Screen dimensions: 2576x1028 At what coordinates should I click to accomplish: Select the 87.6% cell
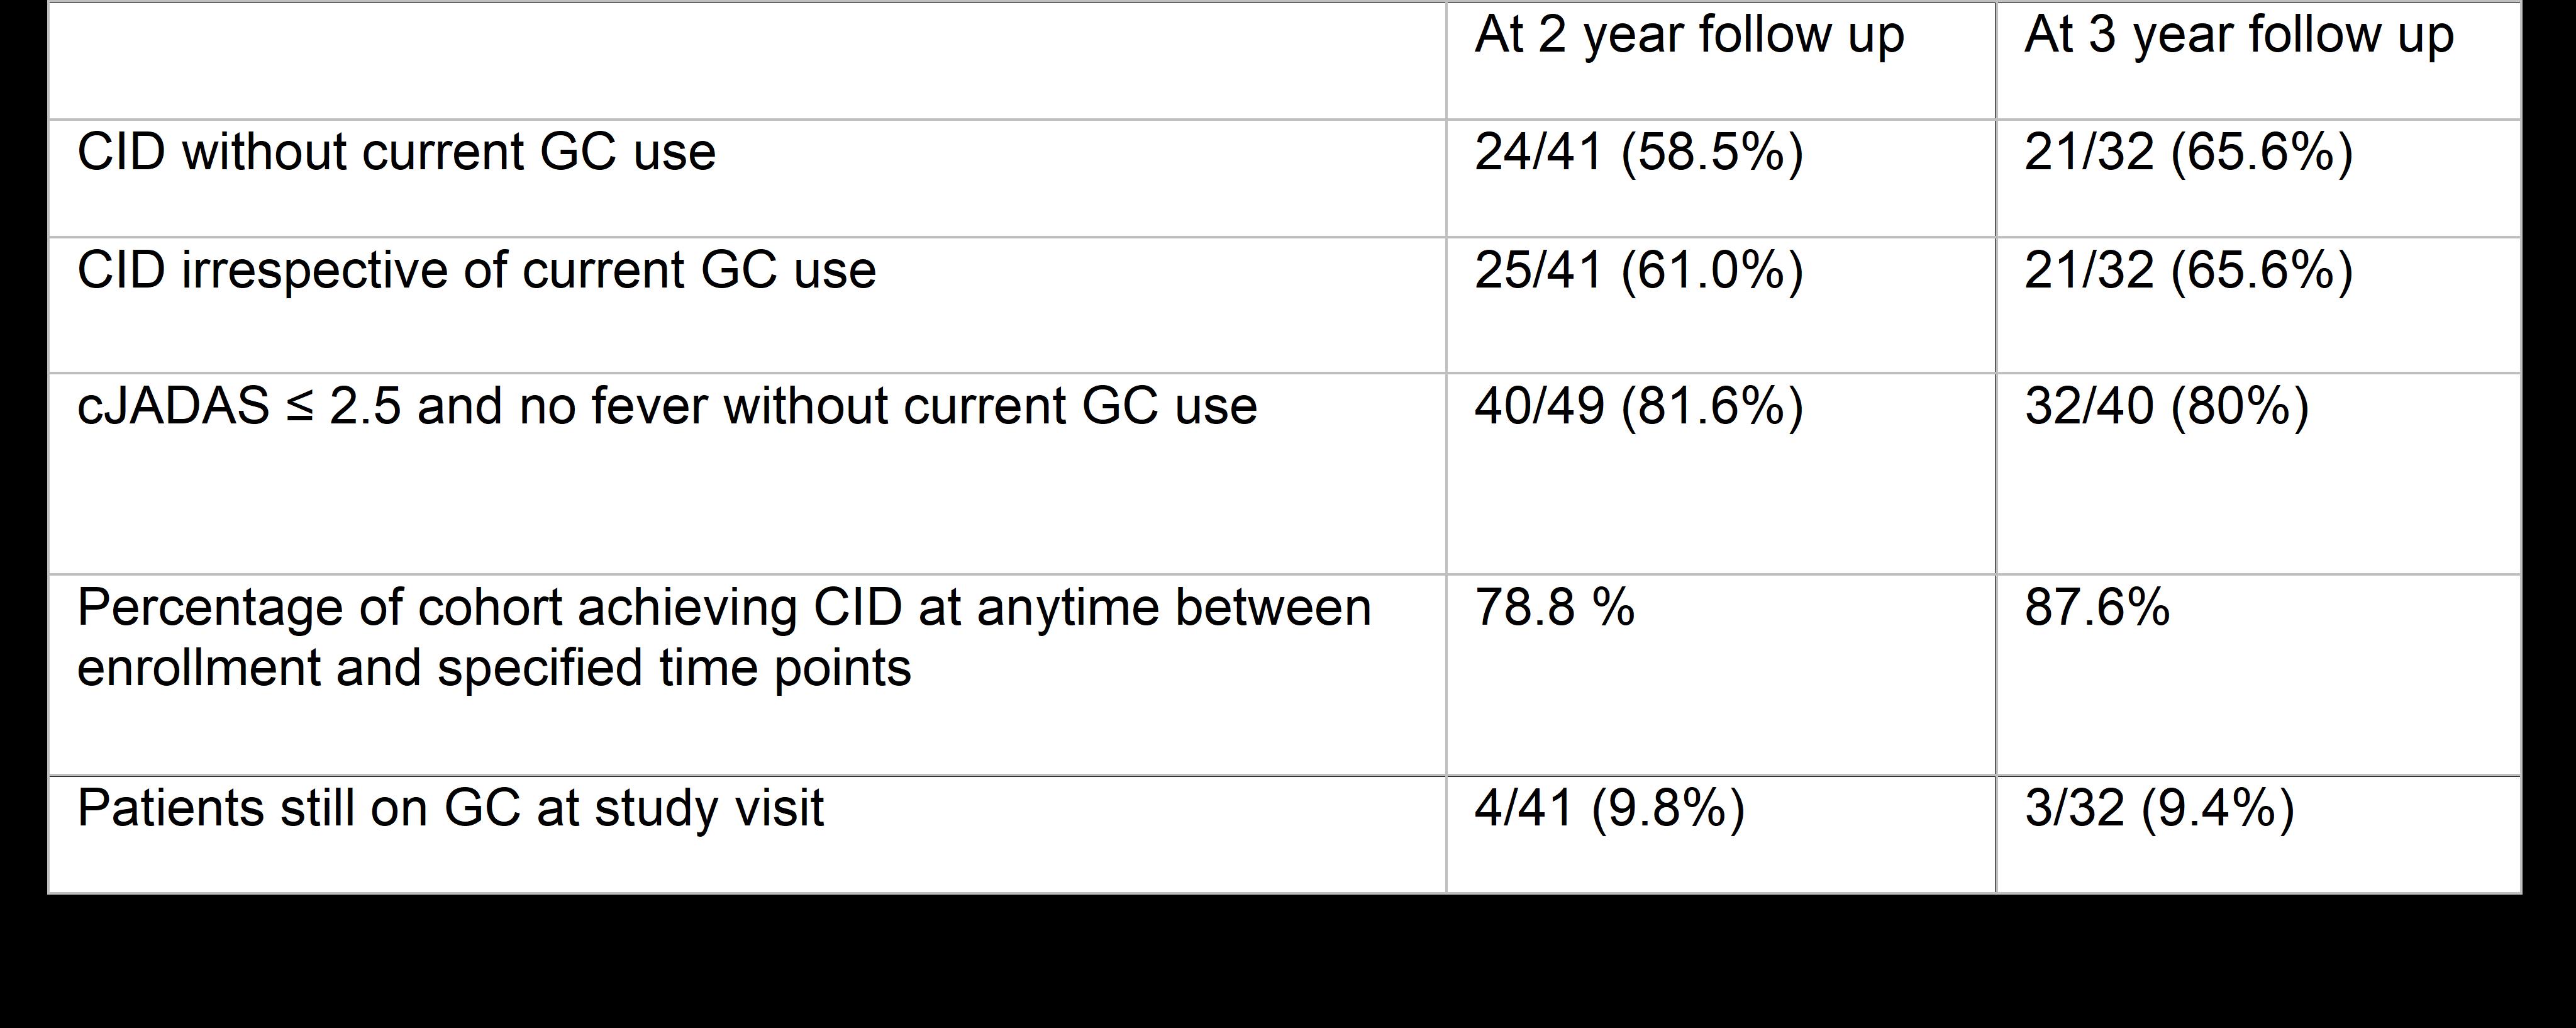point(2096,608)
